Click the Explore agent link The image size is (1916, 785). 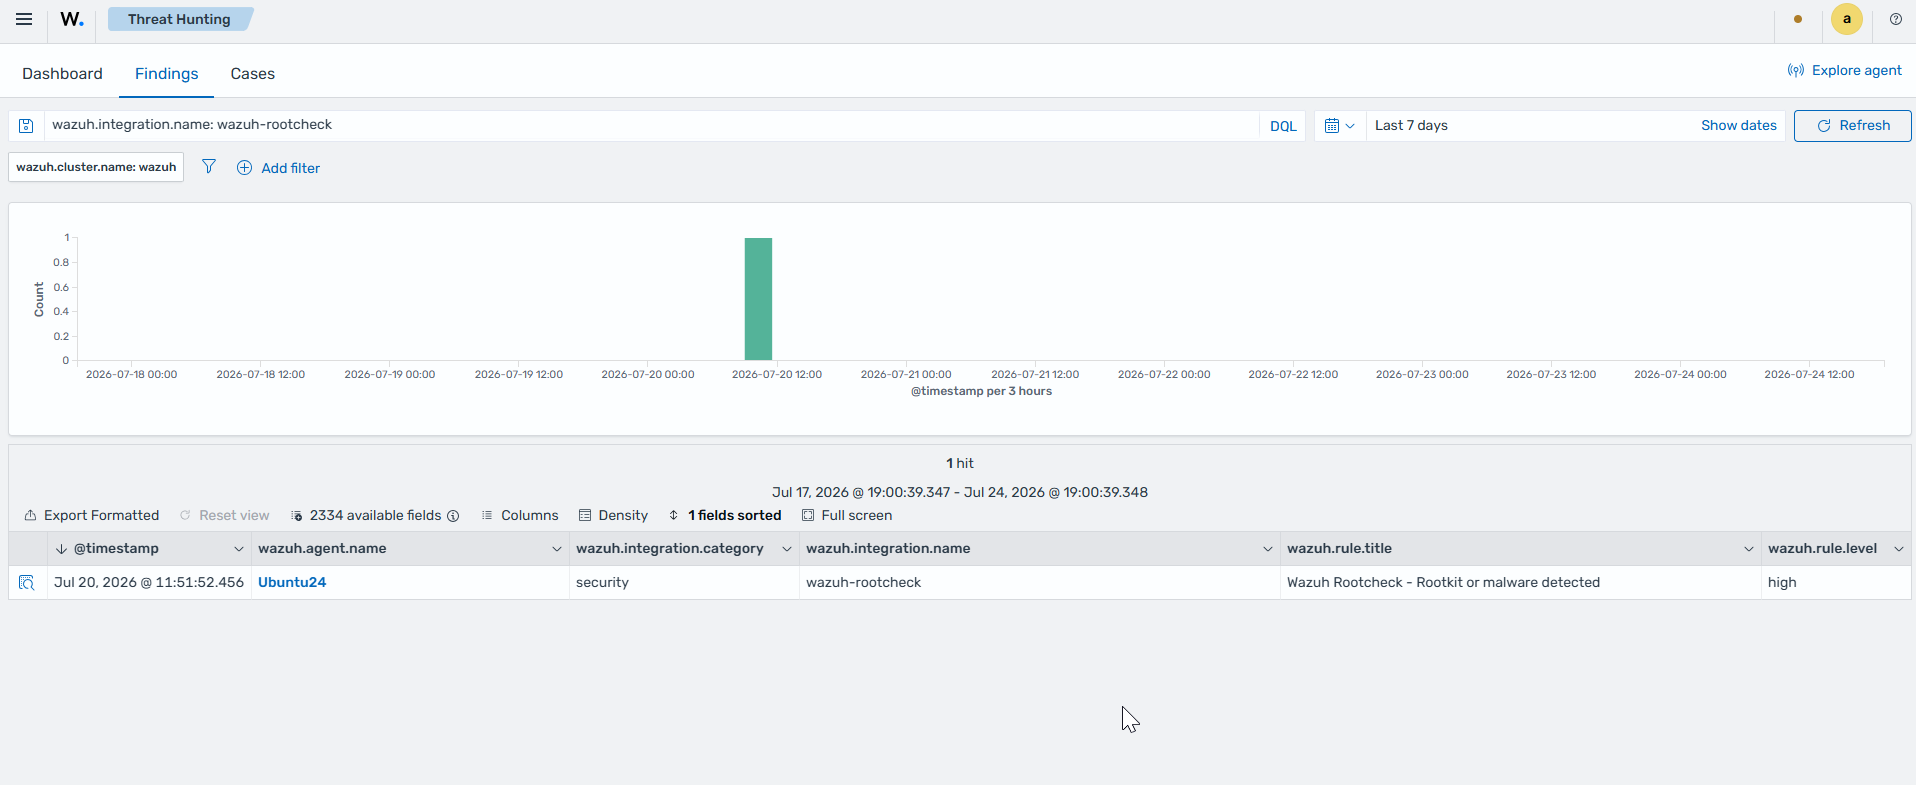(1844, 70)
